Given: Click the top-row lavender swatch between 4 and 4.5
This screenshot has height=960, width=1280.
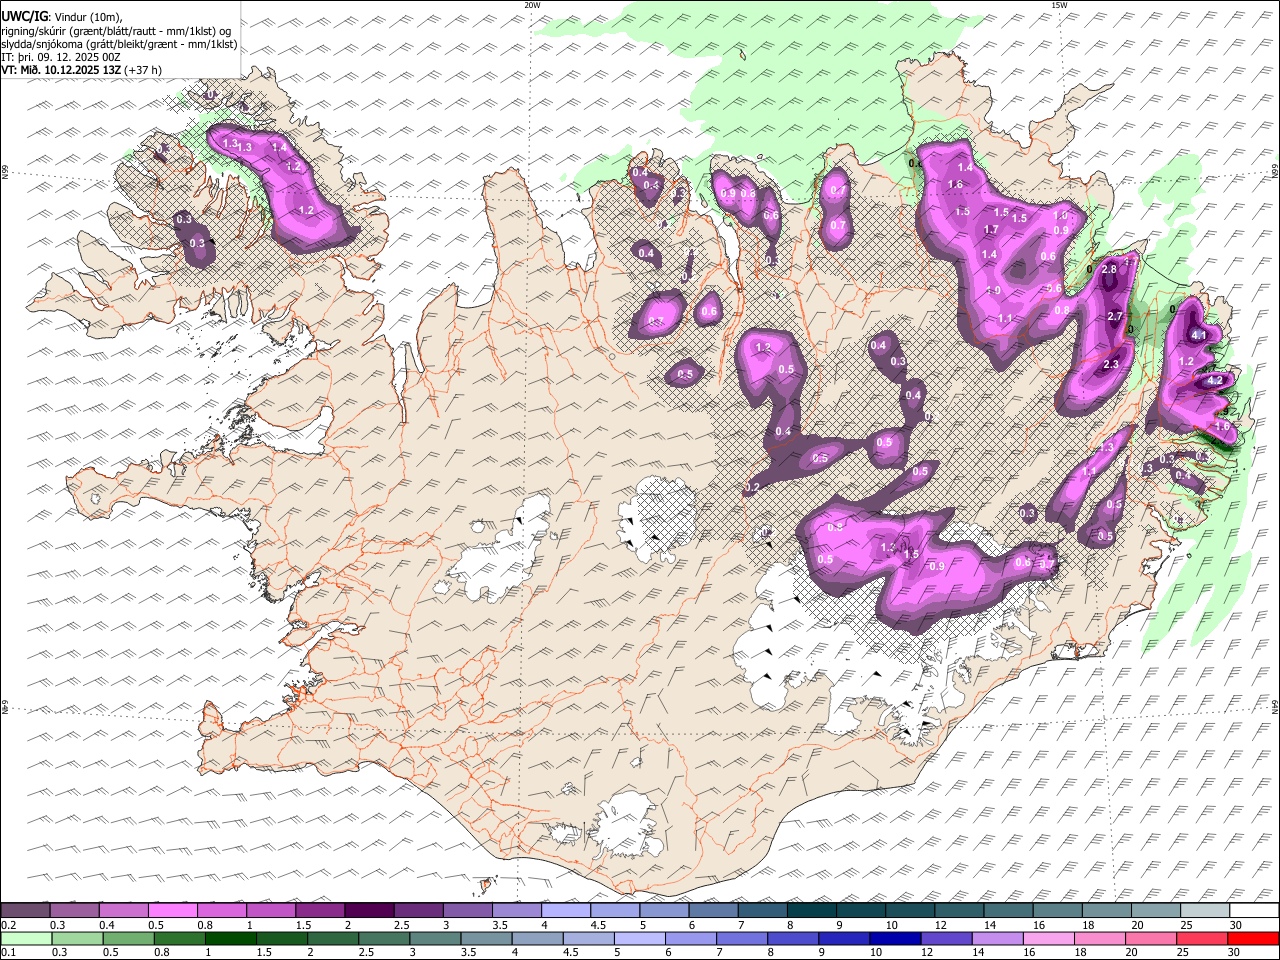Looking at the screenshot, I should [x=567, y=910].
